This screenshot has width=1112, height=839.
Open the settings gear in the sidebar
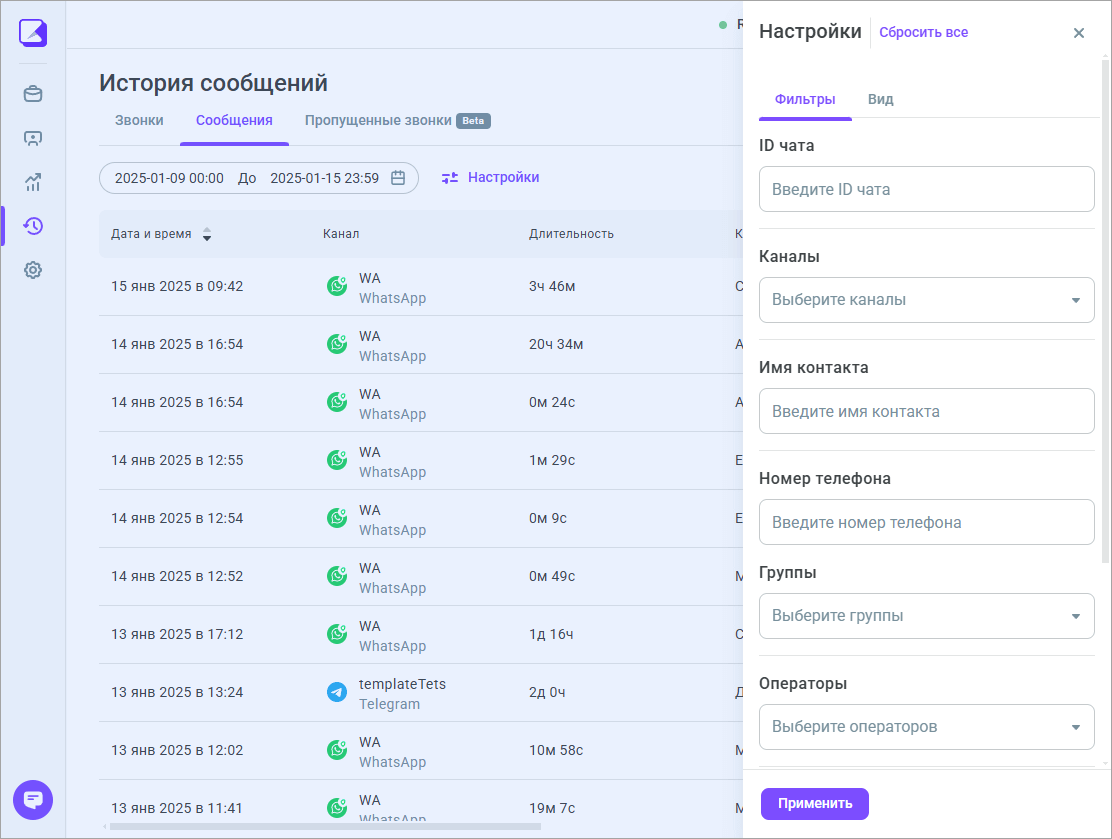pos(33,270)
